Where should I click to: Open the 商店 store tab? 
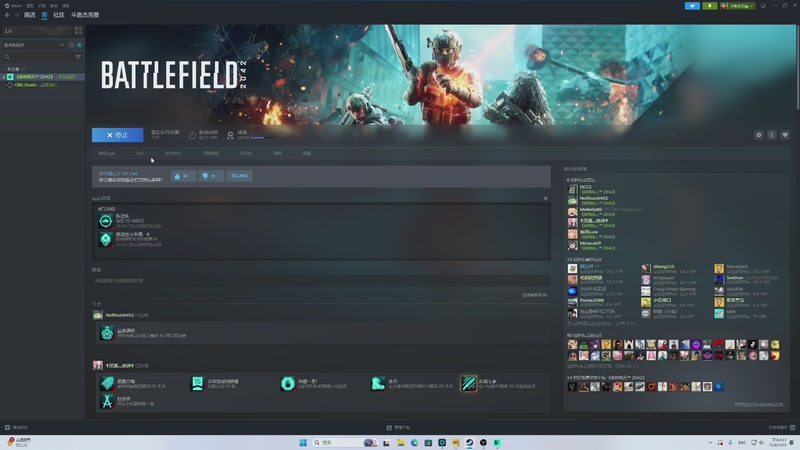coord(30,15)
